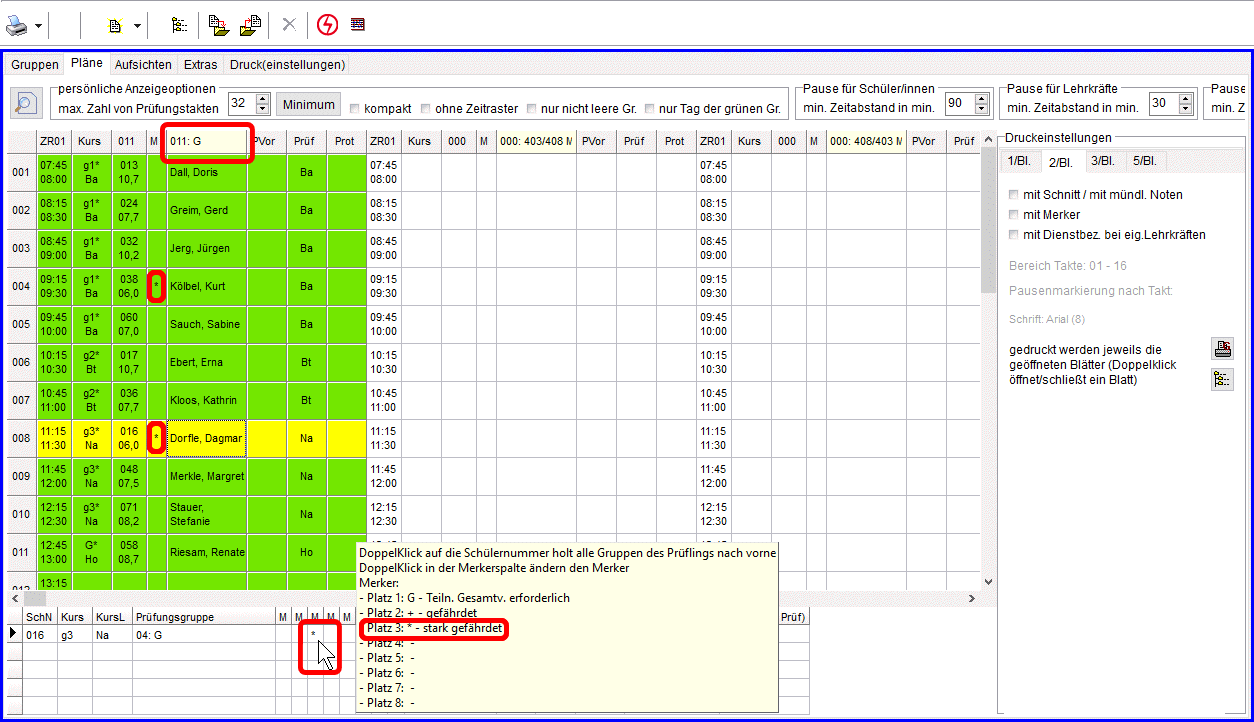Increase max. Zahl von Prüfungstakten stepper

[263, 98]
